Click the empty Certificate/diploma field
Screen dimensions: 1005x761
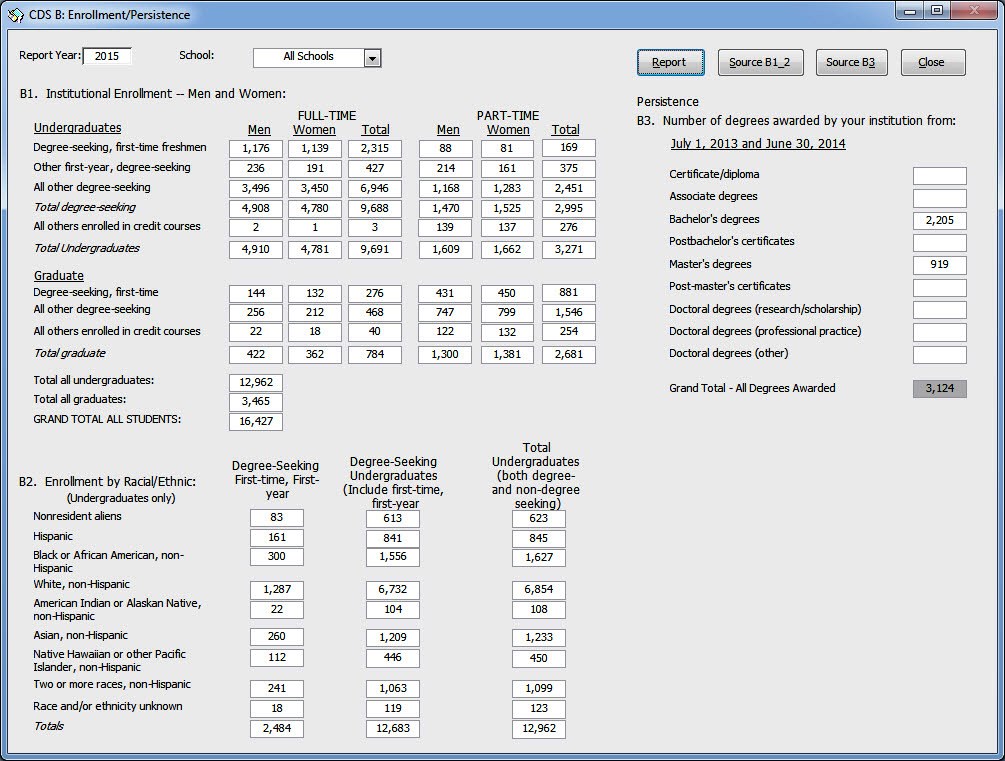[x=940, y=176]
